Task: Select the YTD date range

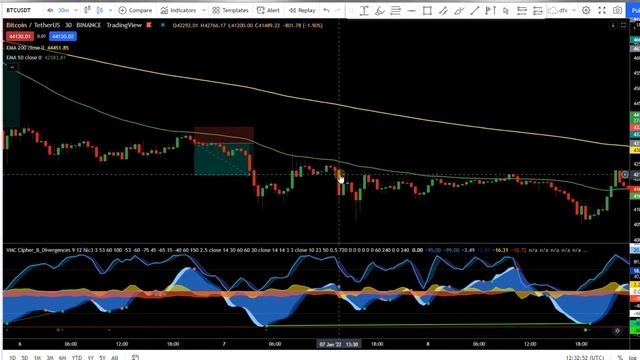Action: point(77,358)
